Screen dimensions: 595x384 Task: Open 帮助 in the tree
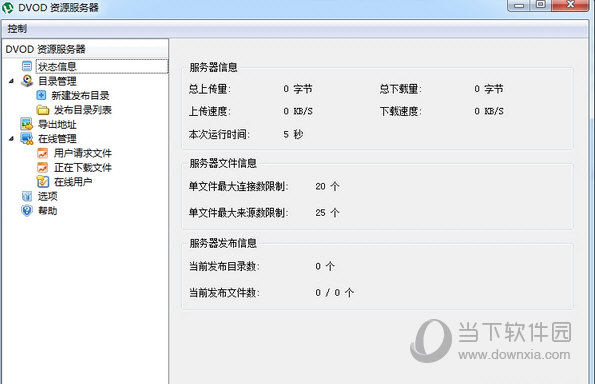tap(48, 211)
